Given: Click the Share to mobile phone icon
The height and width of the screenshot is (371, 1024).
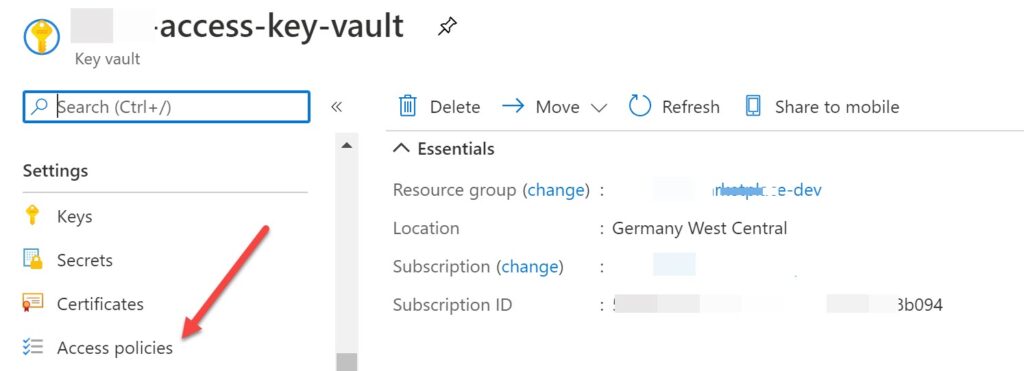Looking at the screenshot, I should 753,106.
